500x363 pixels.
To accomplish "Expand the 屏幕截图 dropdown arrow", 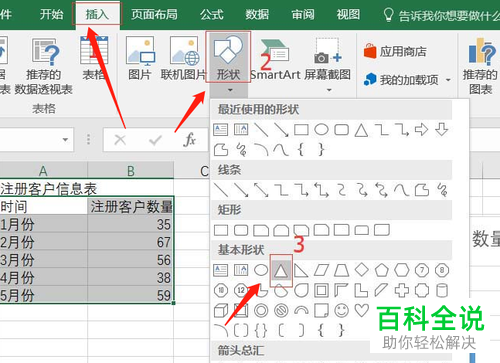I will 329,90.
